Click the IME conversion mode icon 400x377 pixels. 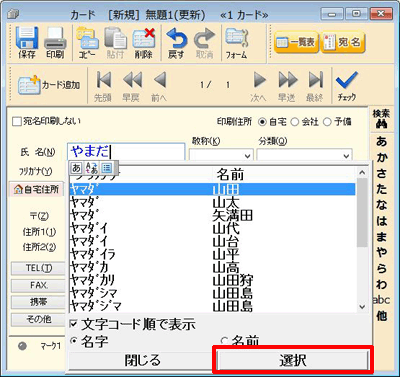tap(92, 168)
